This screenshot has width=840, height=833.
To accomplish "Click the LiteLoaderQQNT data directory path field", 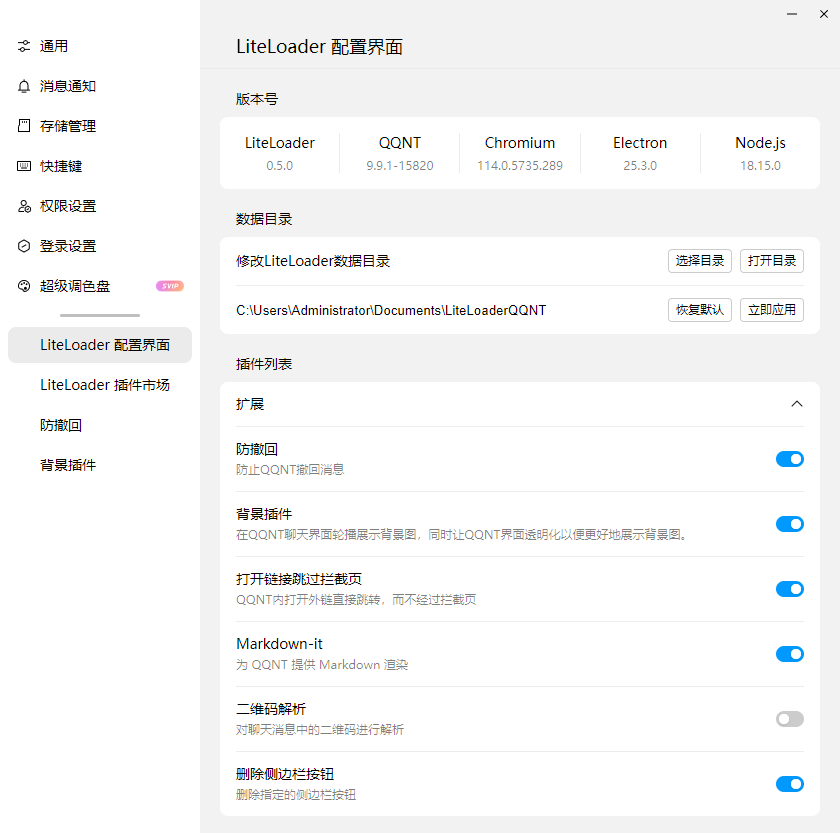I will coord(390,310).
